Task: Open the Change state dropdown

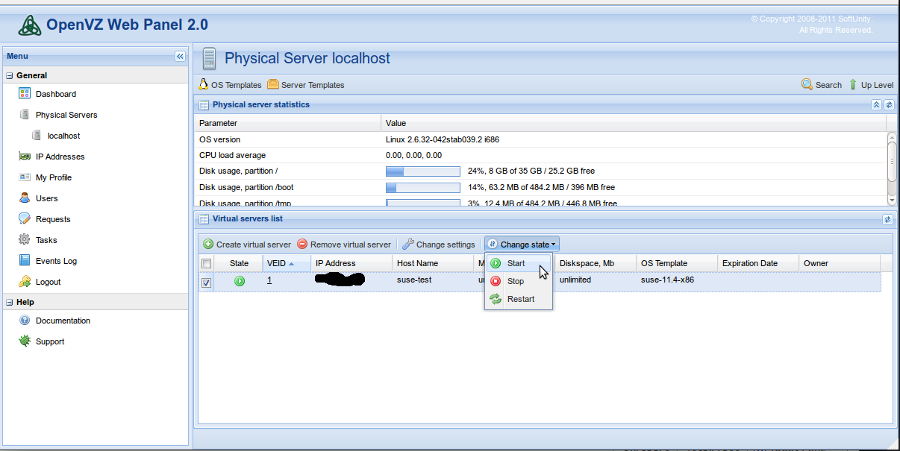Action: [x=522, y=244]
